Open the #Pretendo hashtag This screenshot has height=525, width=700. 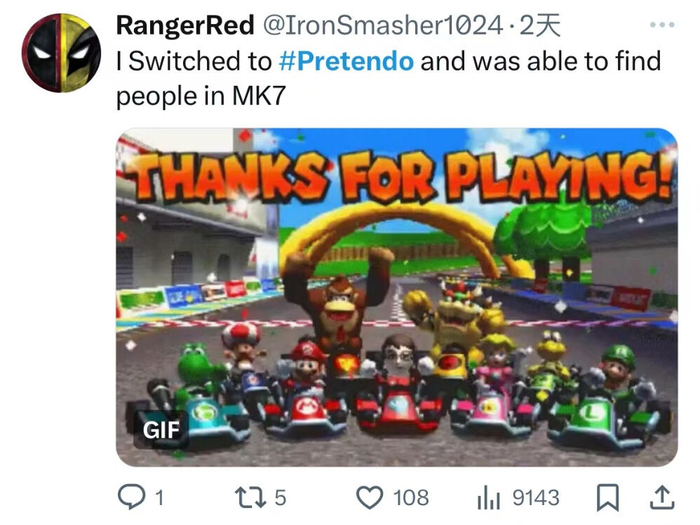point(346,61)
